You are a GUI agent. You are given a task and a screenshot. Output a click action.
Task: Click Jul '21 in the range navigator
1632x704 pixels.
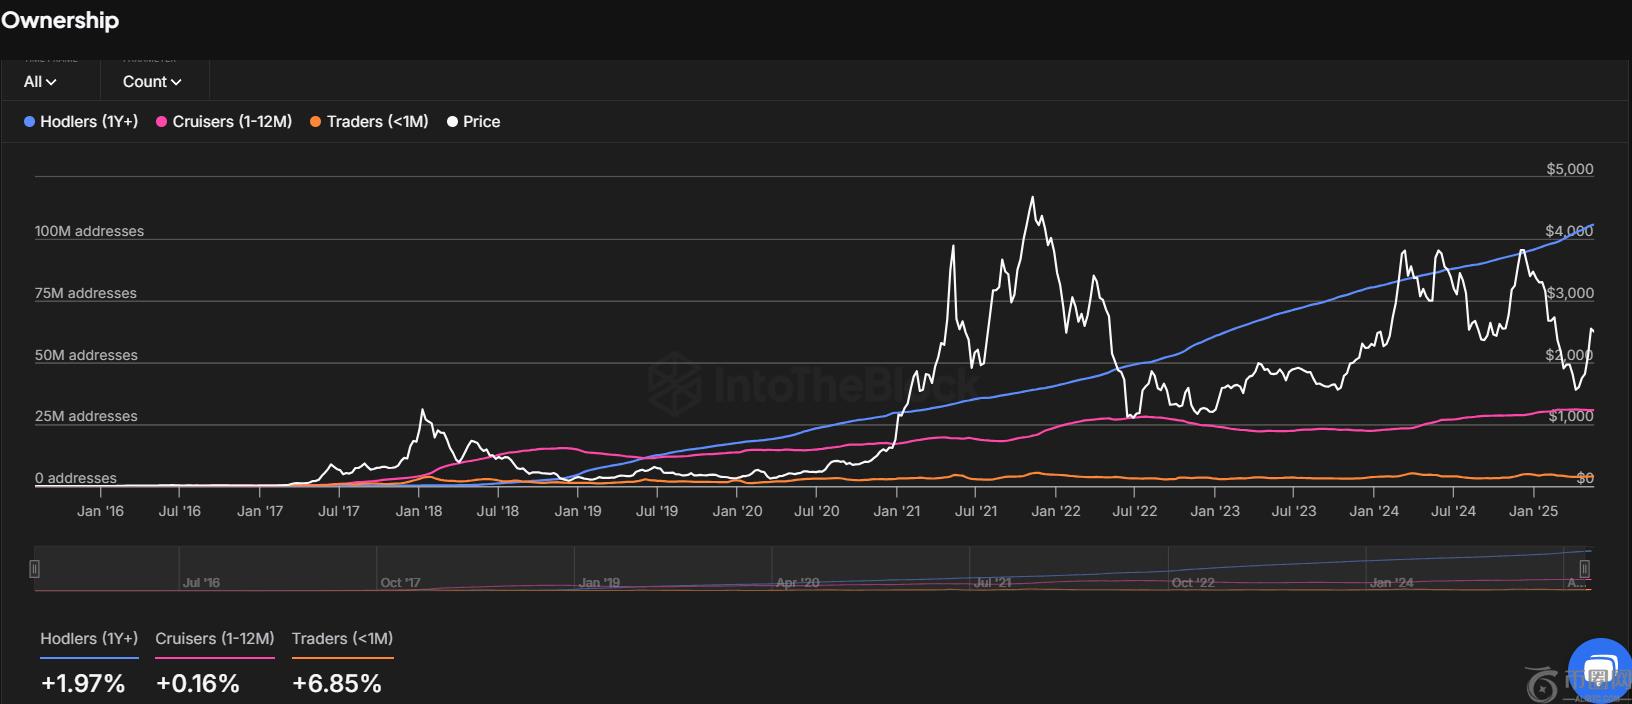[x=992, y=582]
